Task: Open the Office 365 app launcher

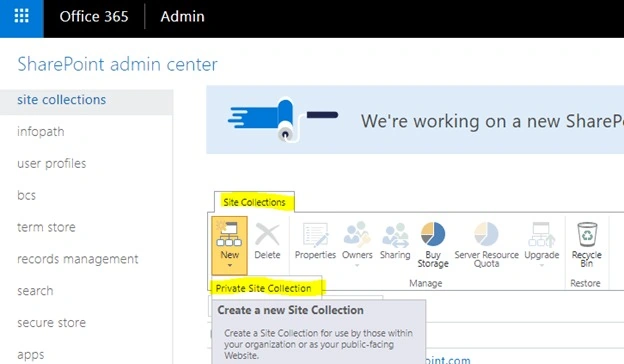Action: 21,16
